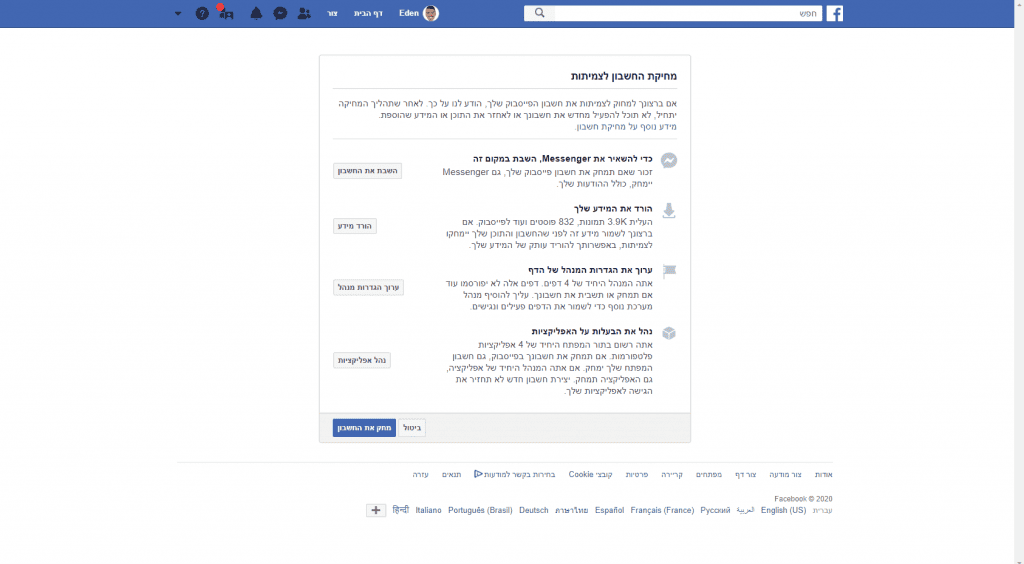1024x564 pixels.
Task: Open צור דף footer link
Action: [746, 475]
